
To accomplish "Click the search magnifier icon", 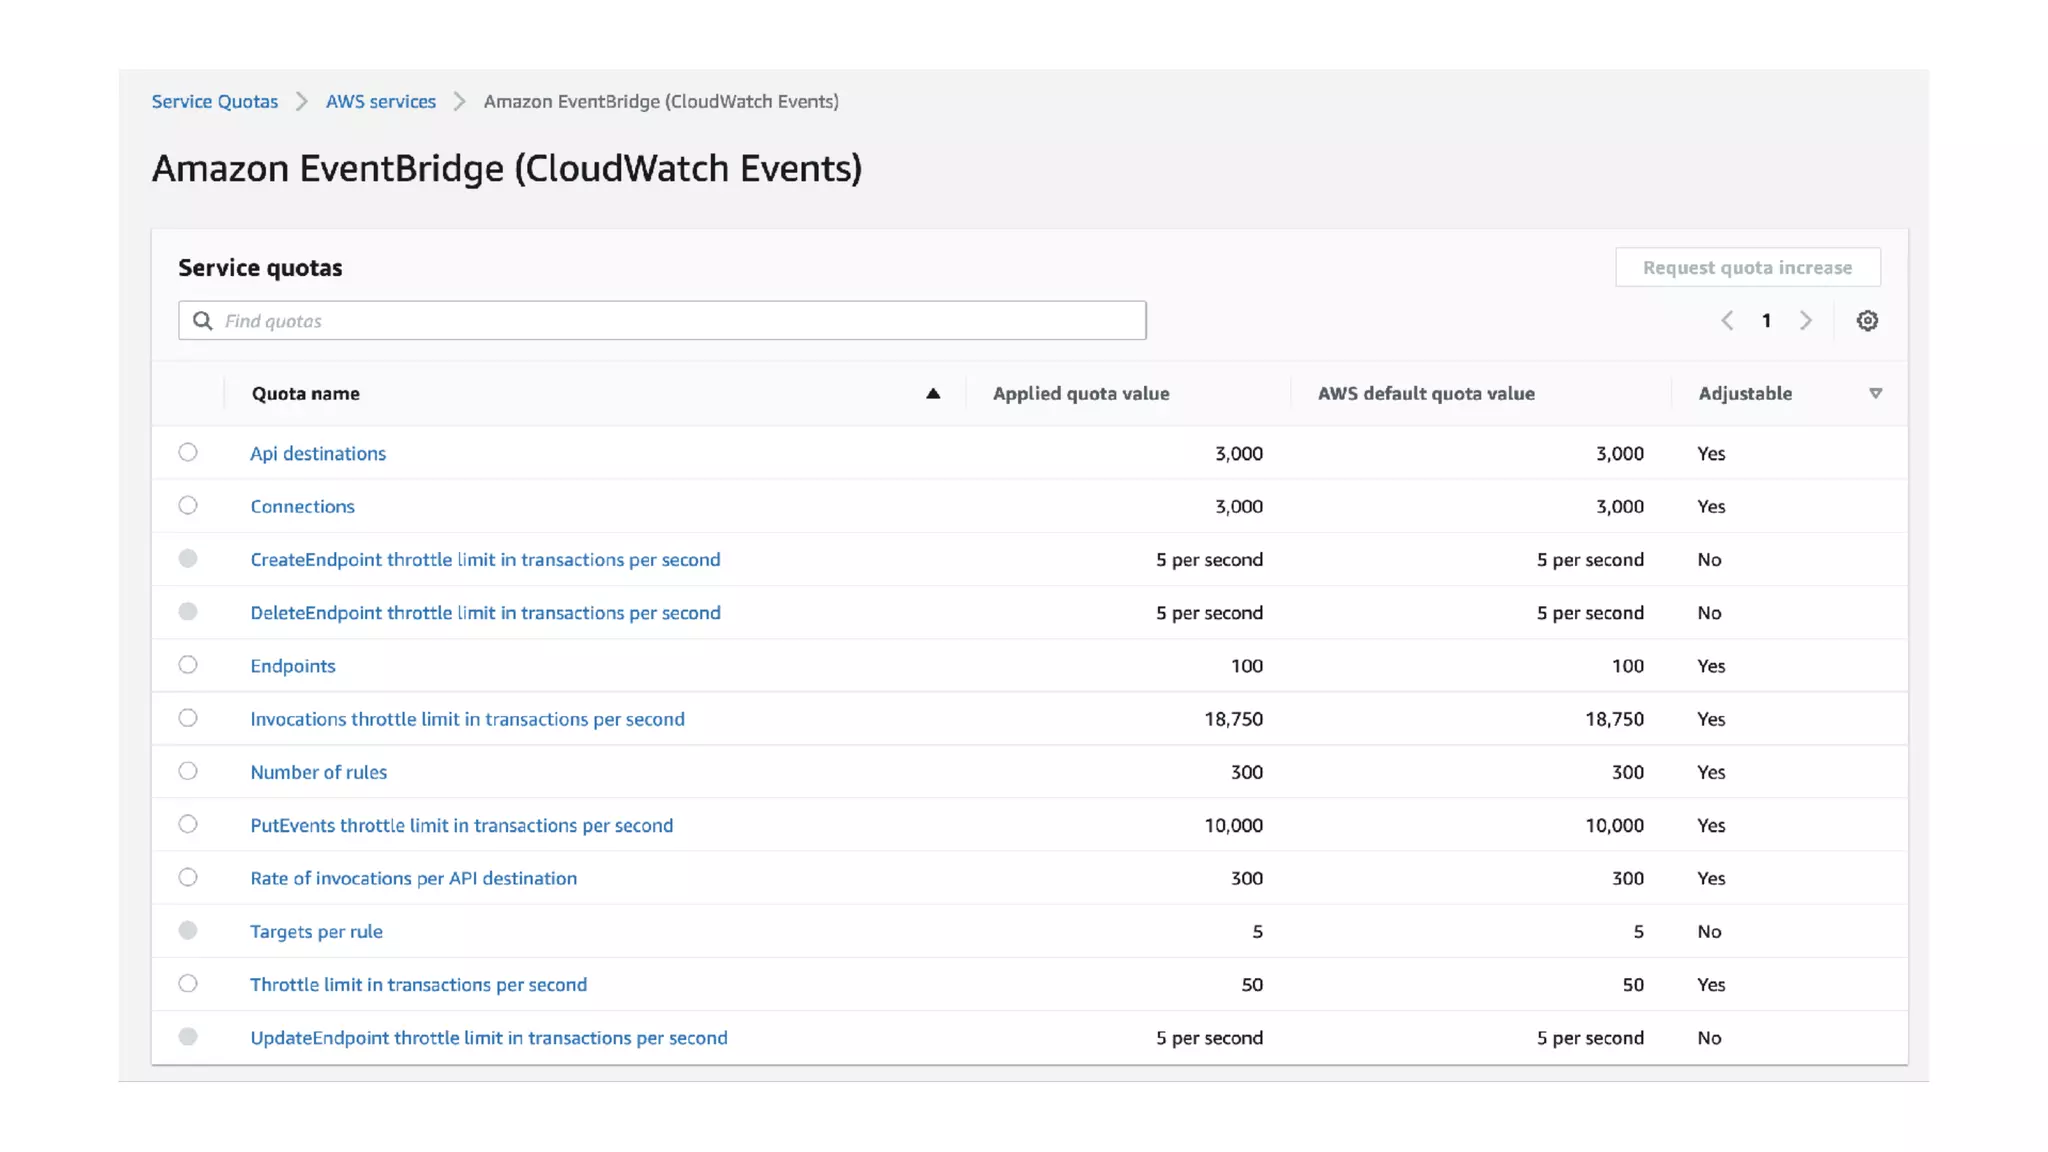I will pos(203,321).
